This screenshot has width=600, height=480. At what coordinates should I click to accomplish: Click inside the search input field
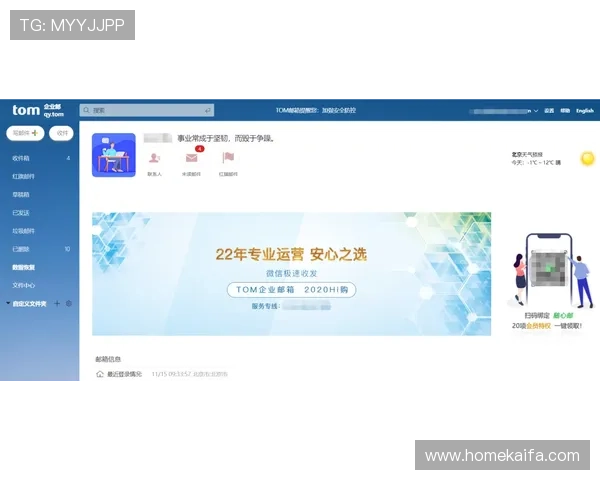[147, 110]
